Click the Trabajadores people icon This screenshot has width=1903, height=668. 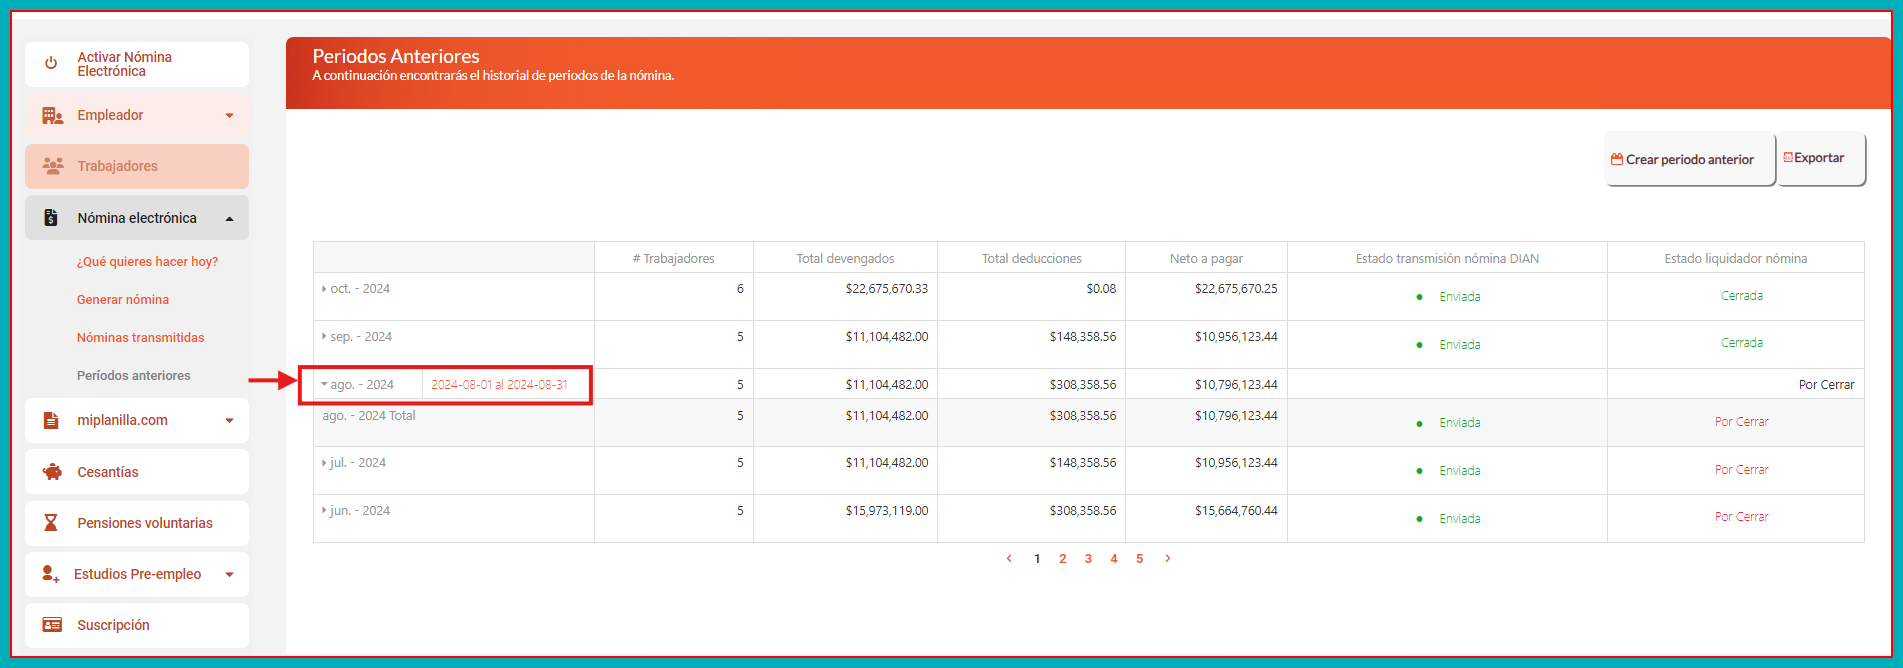[x=53, y=166]
